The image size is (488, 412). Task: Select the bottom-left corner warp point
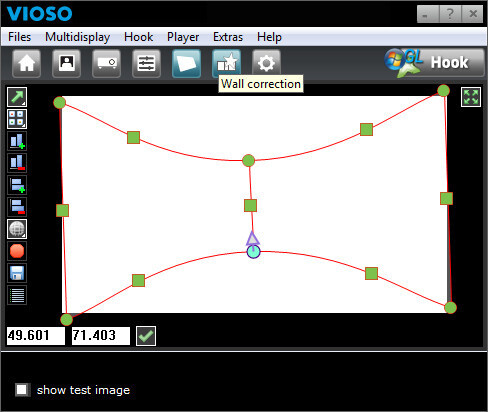66,319
